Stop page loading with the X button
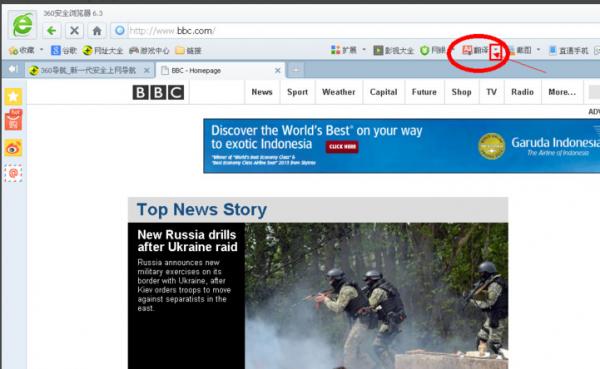This screenshot has width=600, height=369. (x=75, y=31)
